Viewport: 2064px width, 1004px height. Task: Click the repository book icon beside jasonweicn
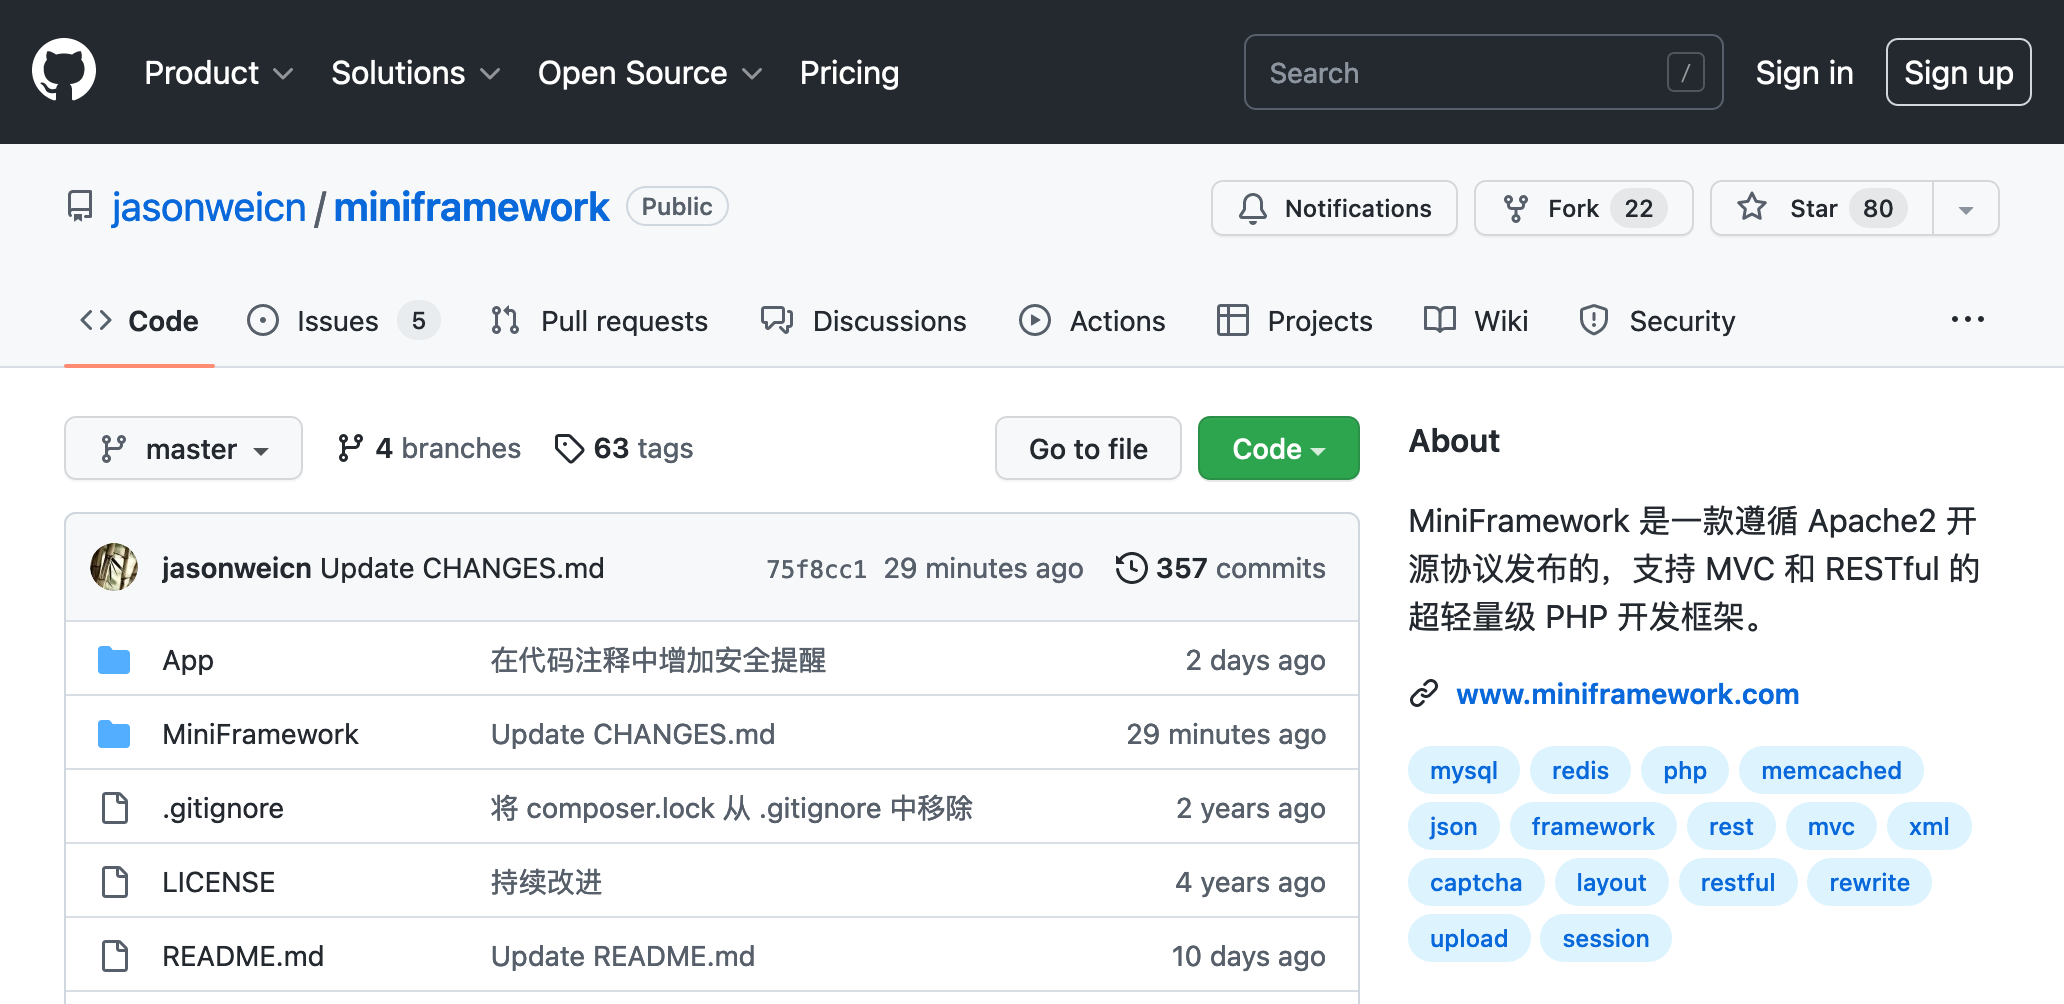click(80, 207)
